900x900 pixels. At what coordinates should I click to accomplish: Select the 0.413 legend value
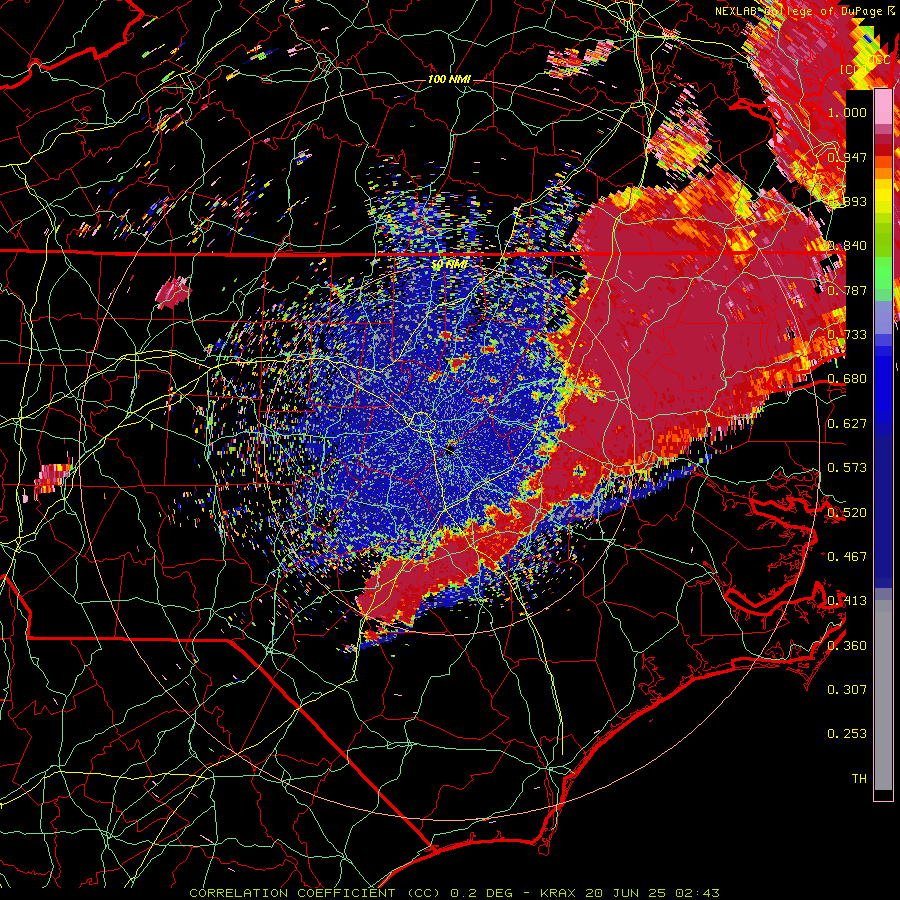click(847, 601)
